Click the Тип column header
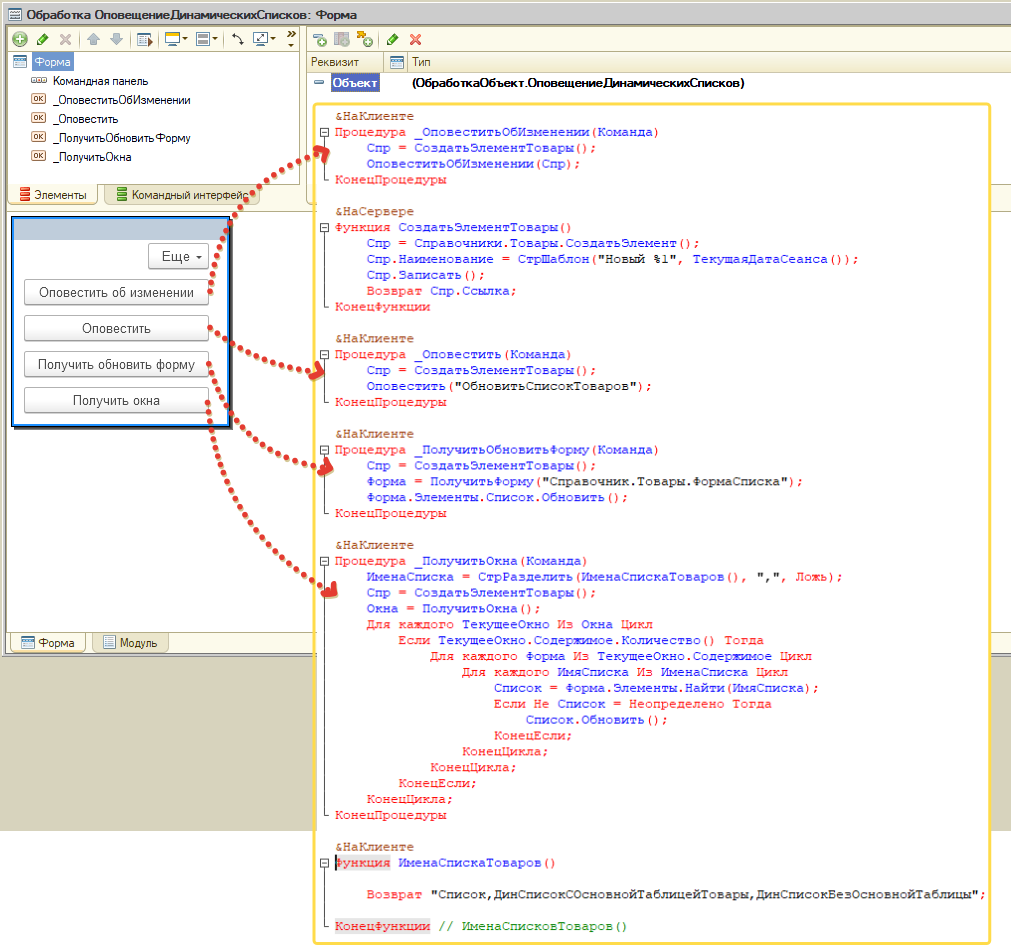Screen dimensions: 1011x945 point(421,62)
